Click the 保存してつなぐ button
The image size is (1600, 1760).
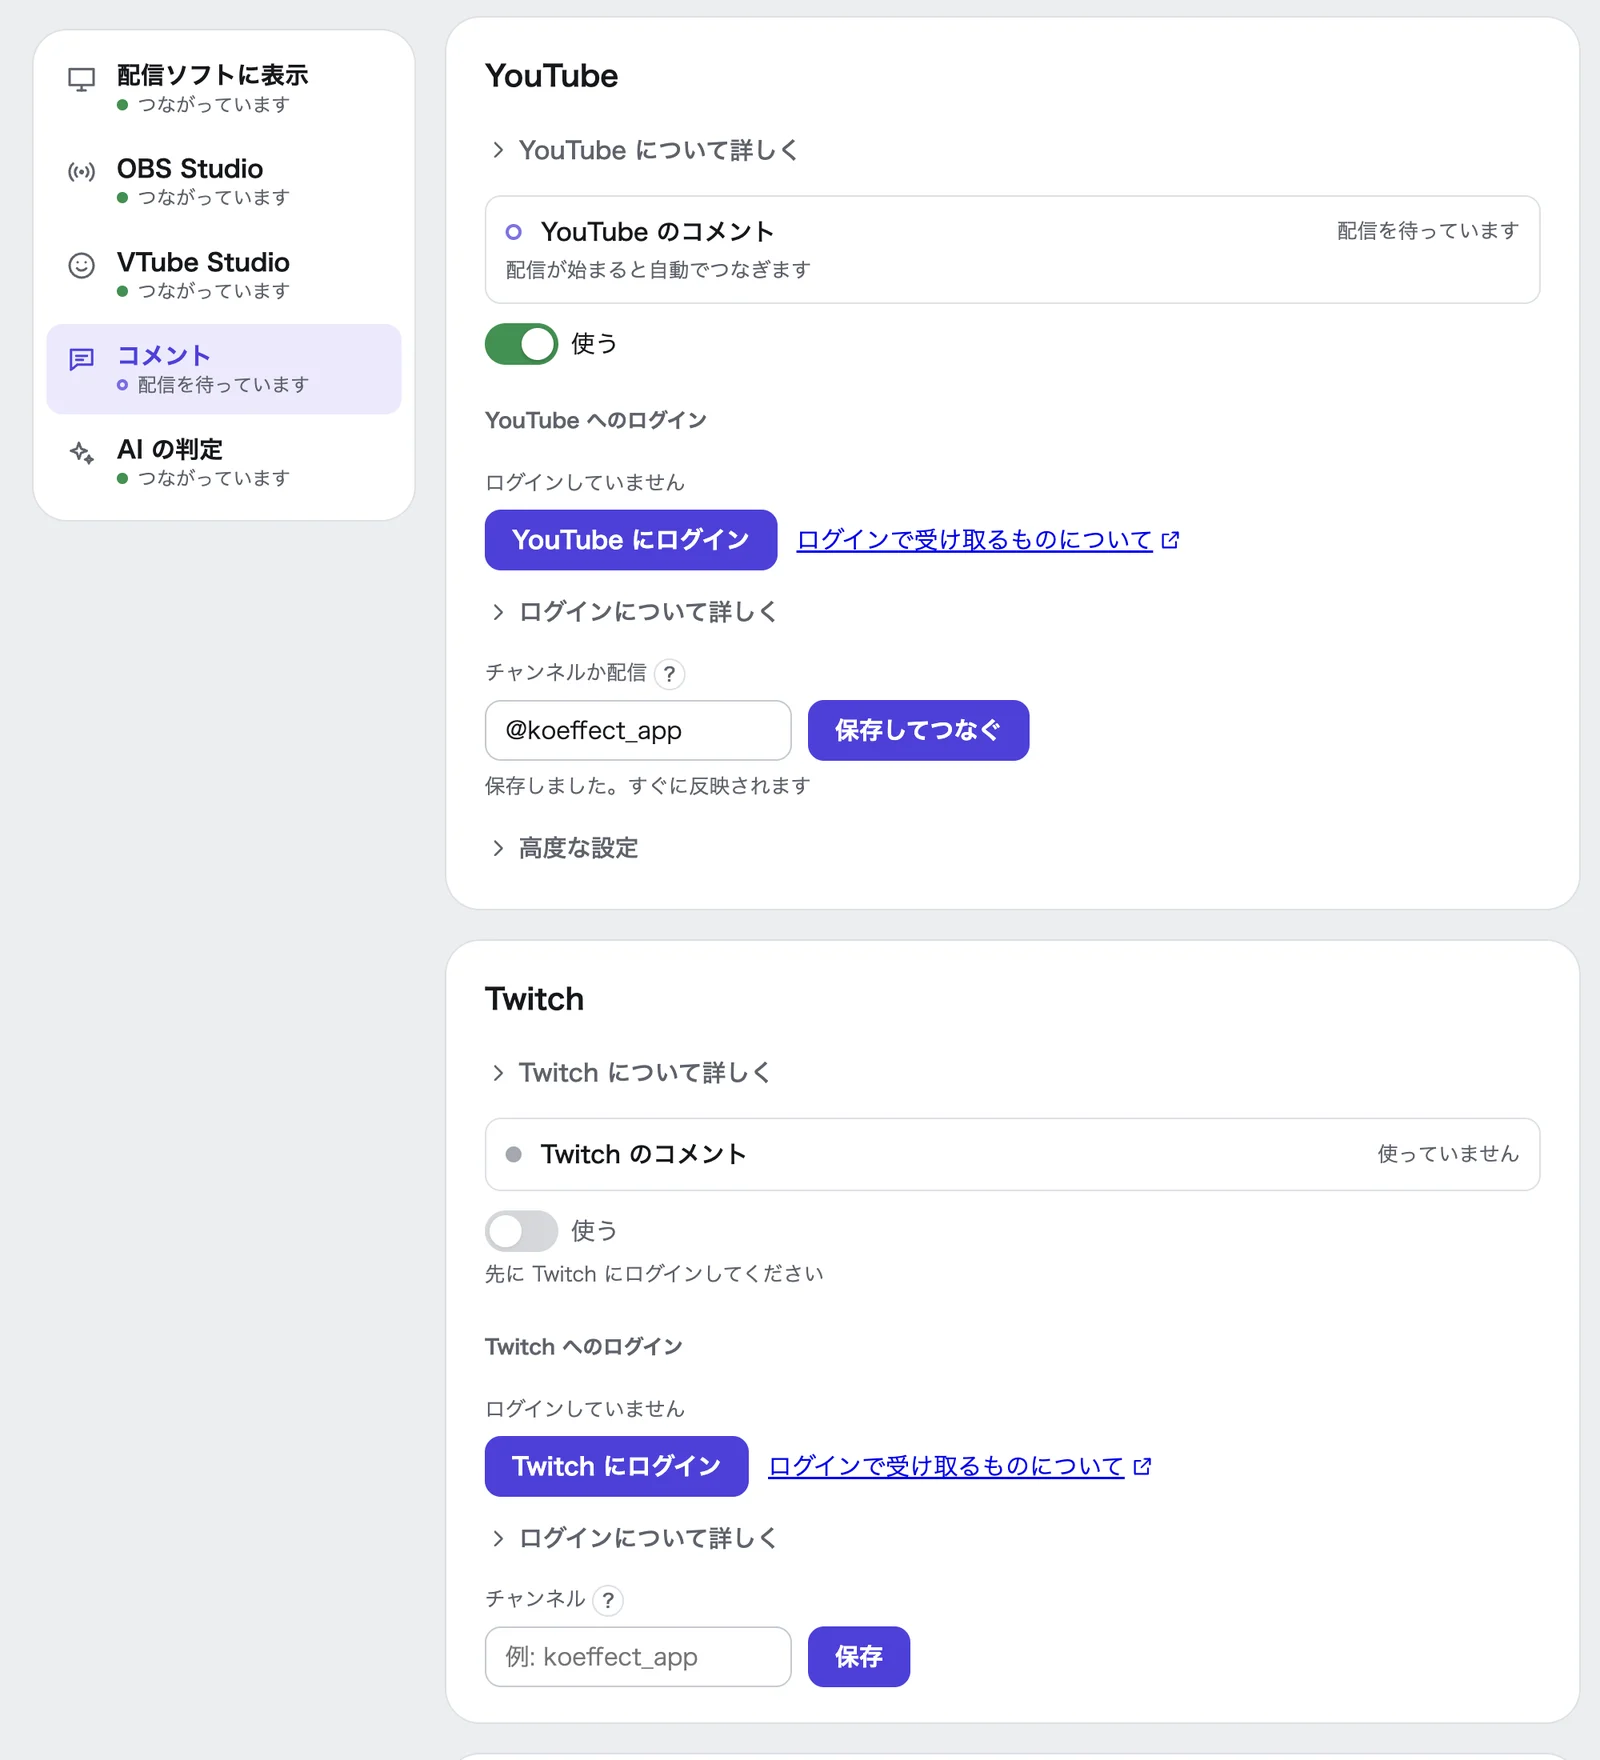(x=918, y=730)
